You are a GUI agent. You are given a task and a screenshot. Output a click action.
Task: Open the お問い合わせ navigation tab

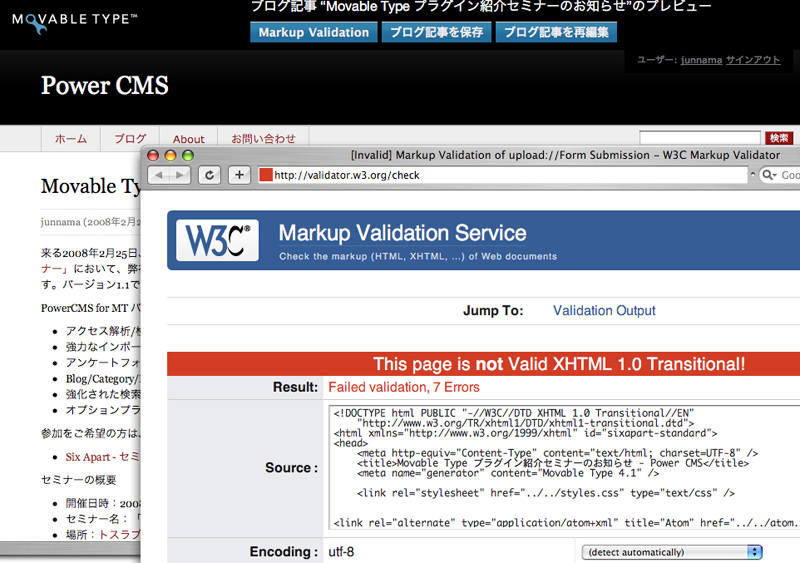coord(263,139)
